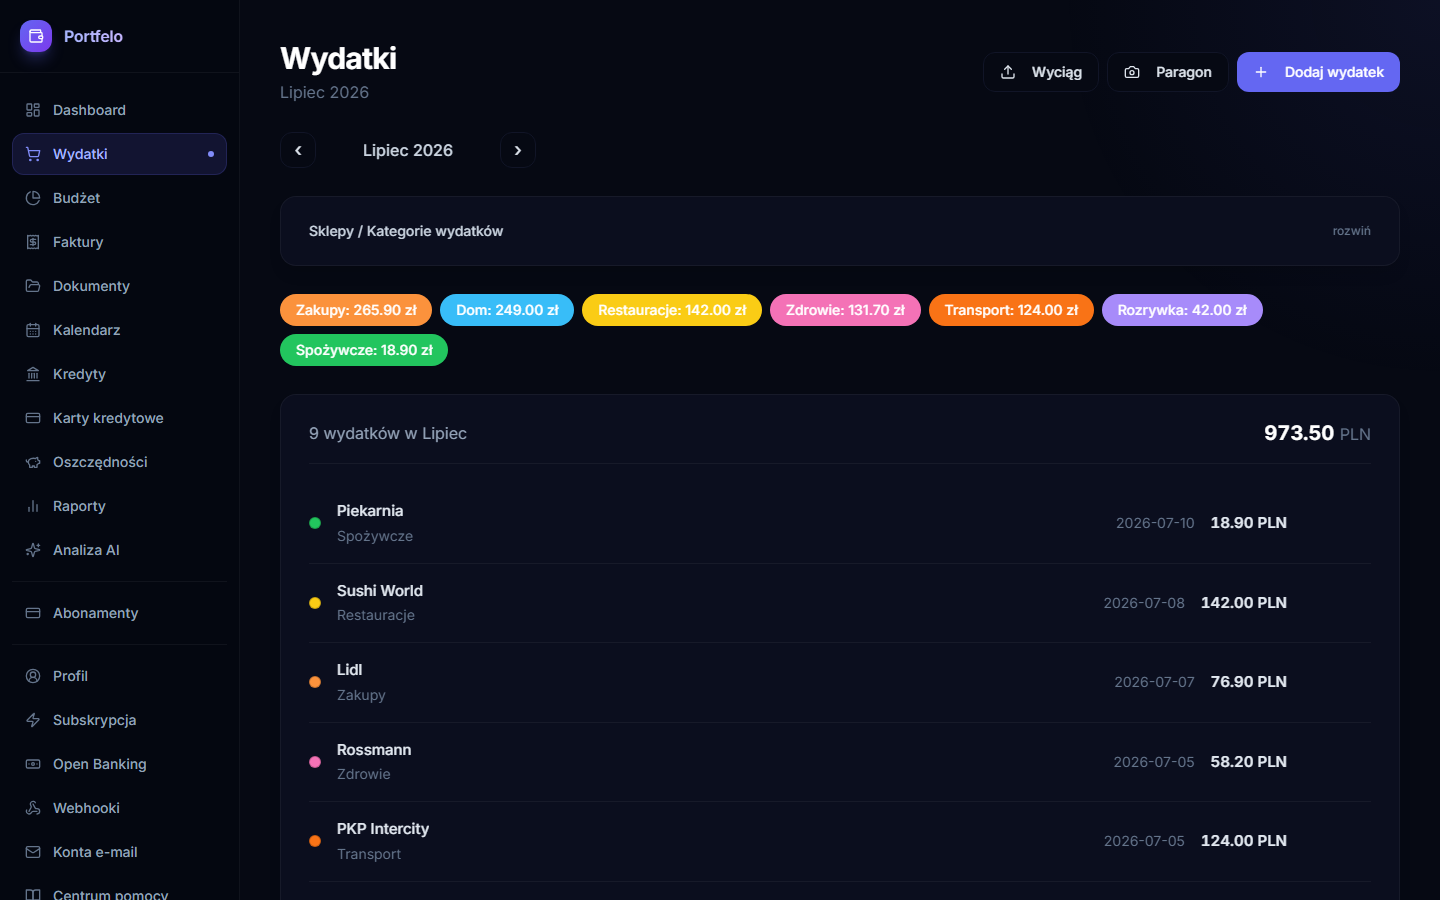Click the Karty kredytowe card icon
The height and width of the screenshot is (900, 1440).
33,418
